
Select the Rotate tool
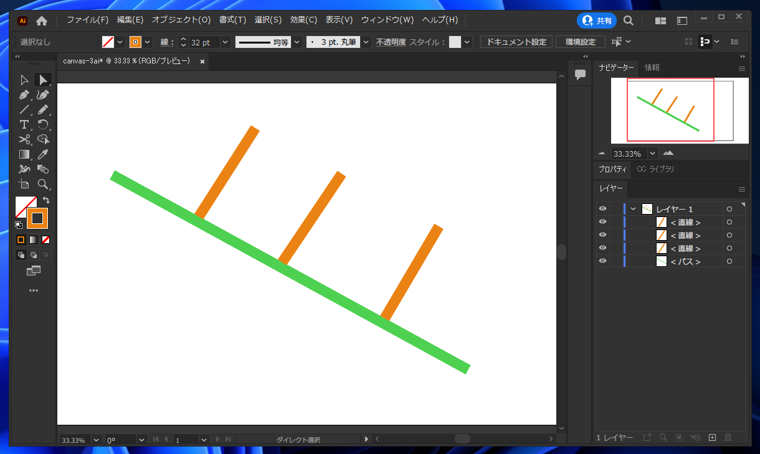(43, 125)
